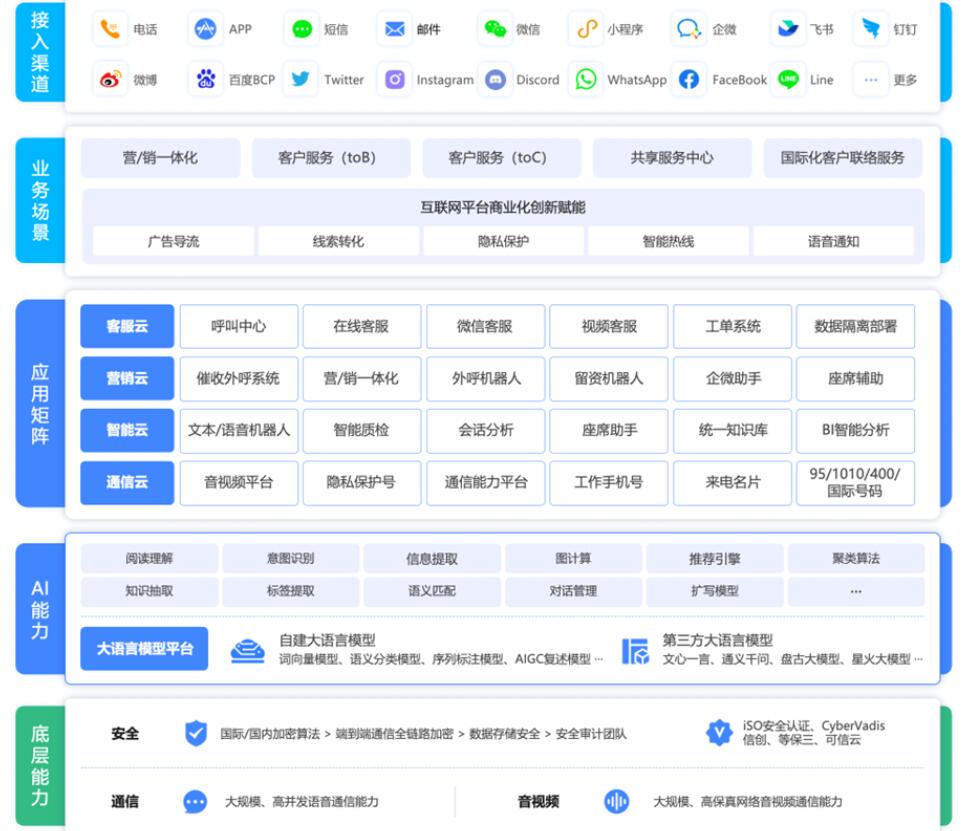969x831 pixels.
Task: Click the DingTalk (钉钉) icon
Action: (870, 29)
